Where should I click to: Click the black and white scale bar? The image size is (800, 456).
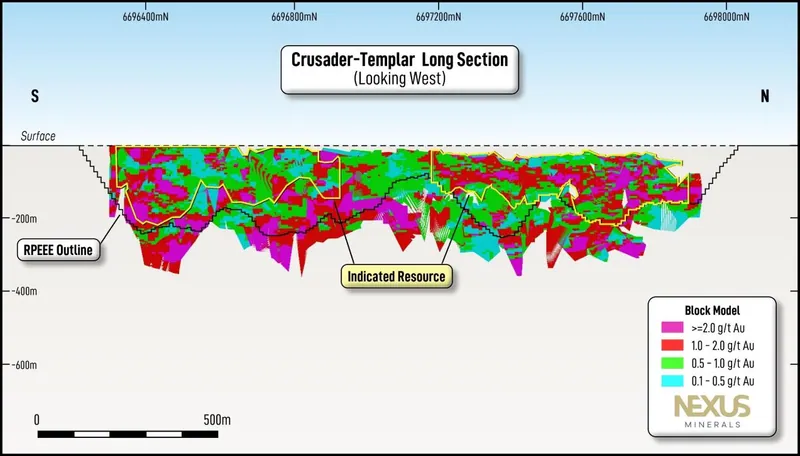128,435
